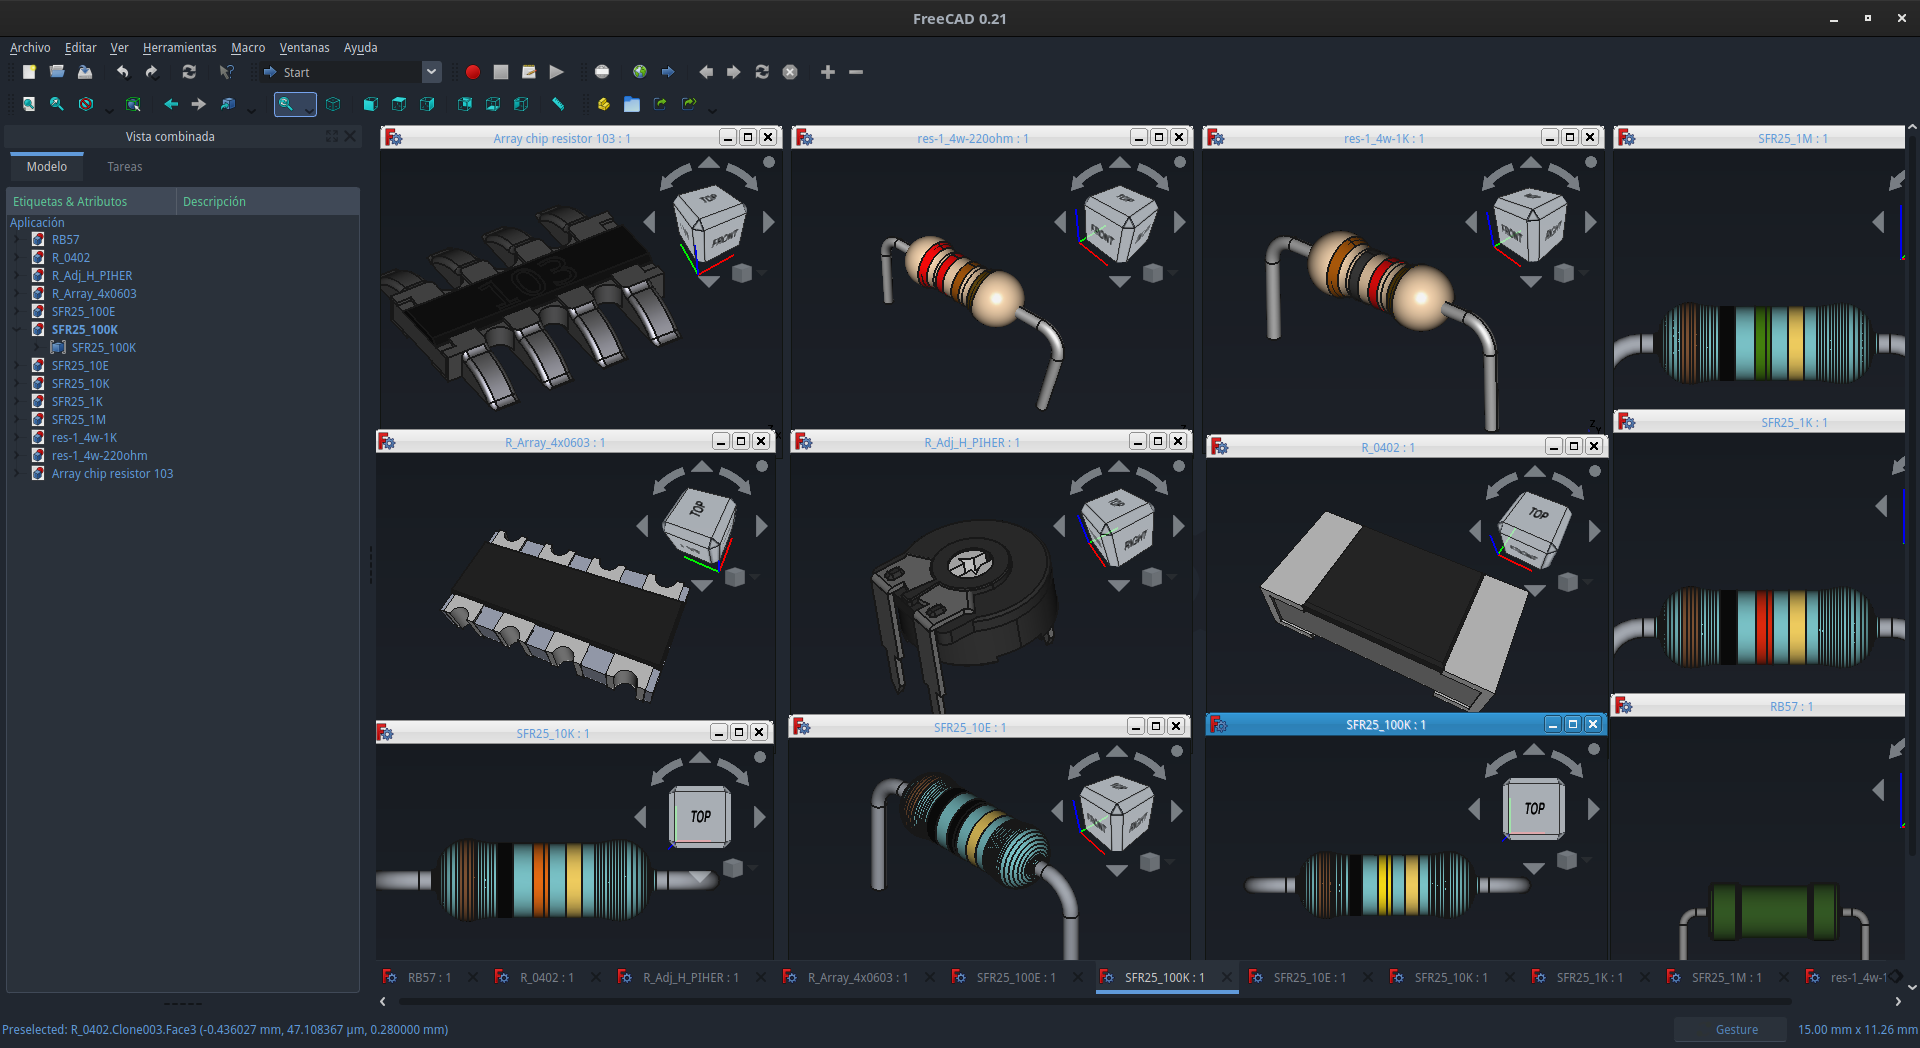Open the Macros dialog notepad icon

(529, 72)
